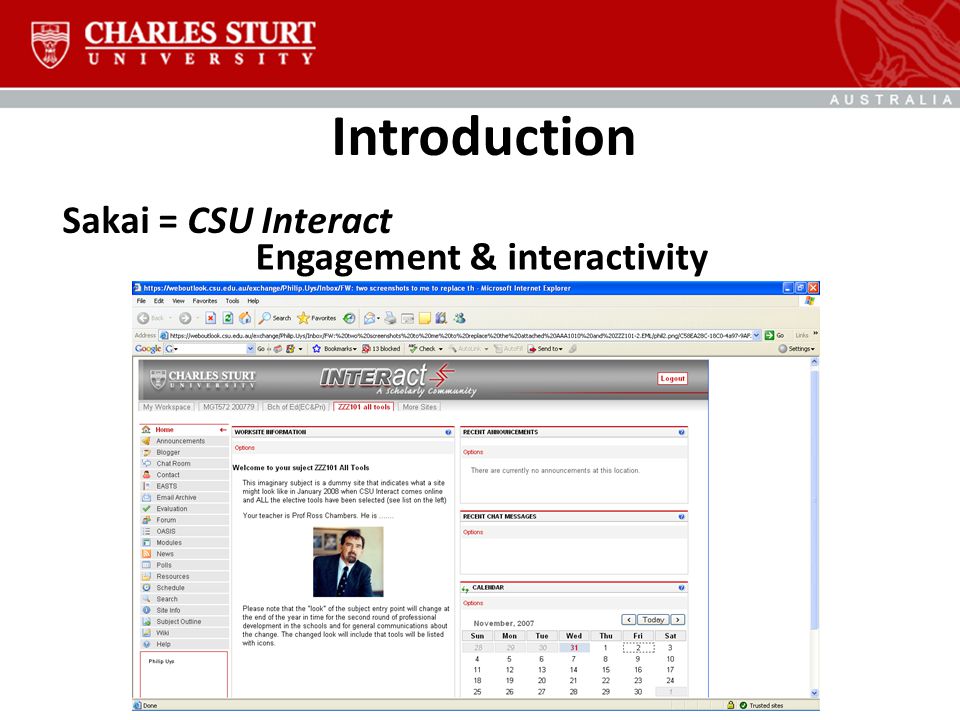Image resolution: width=960 pixels, height=720 pixels.
Task: Click help icon in Recent Chat Messages header
Action: point(681,517)
